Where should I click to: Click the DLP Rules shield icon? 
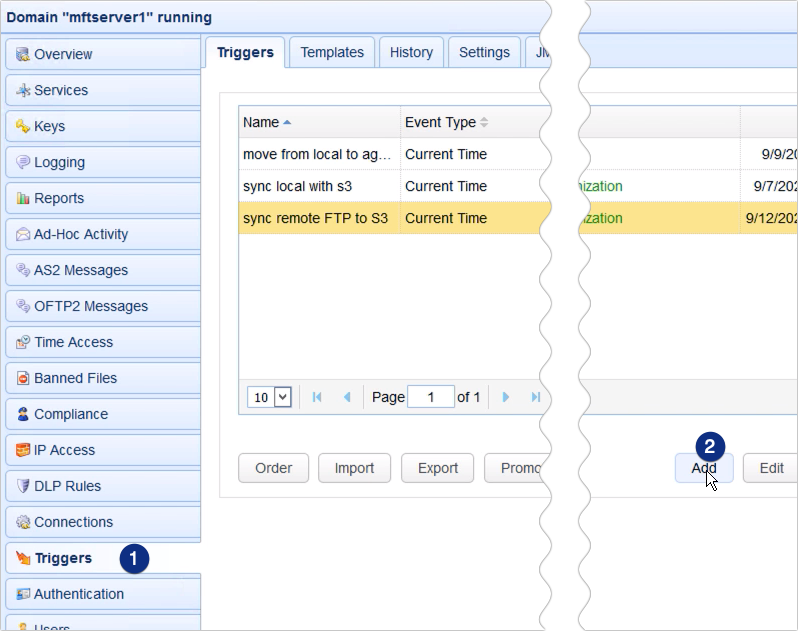[22, 486]
